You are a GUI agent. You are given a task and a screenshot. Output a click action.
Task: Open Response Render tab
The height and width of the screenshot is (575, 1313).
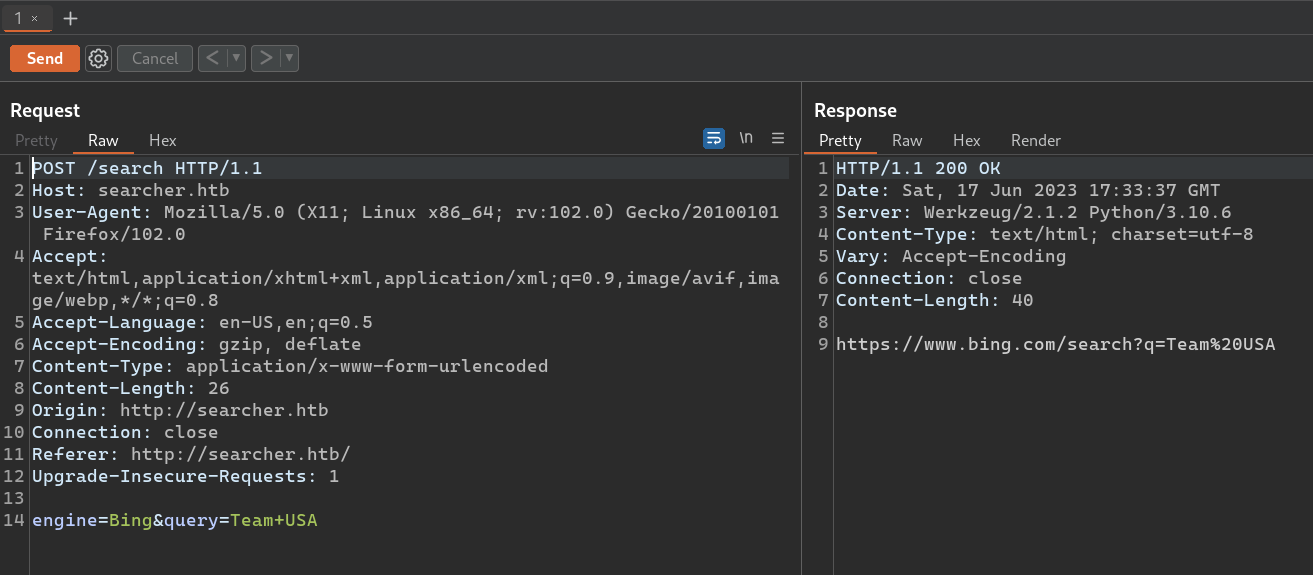[x=1036, y=140]
